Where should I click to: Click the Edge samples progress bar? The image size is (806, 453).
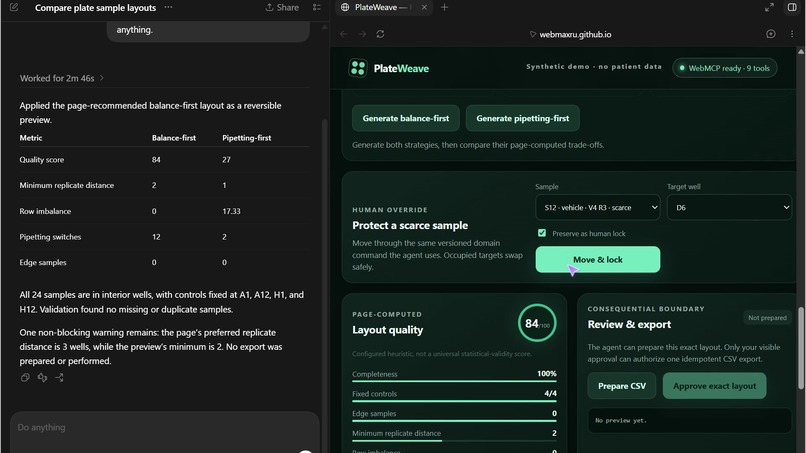pyautogui.click(x=454, y=421)
